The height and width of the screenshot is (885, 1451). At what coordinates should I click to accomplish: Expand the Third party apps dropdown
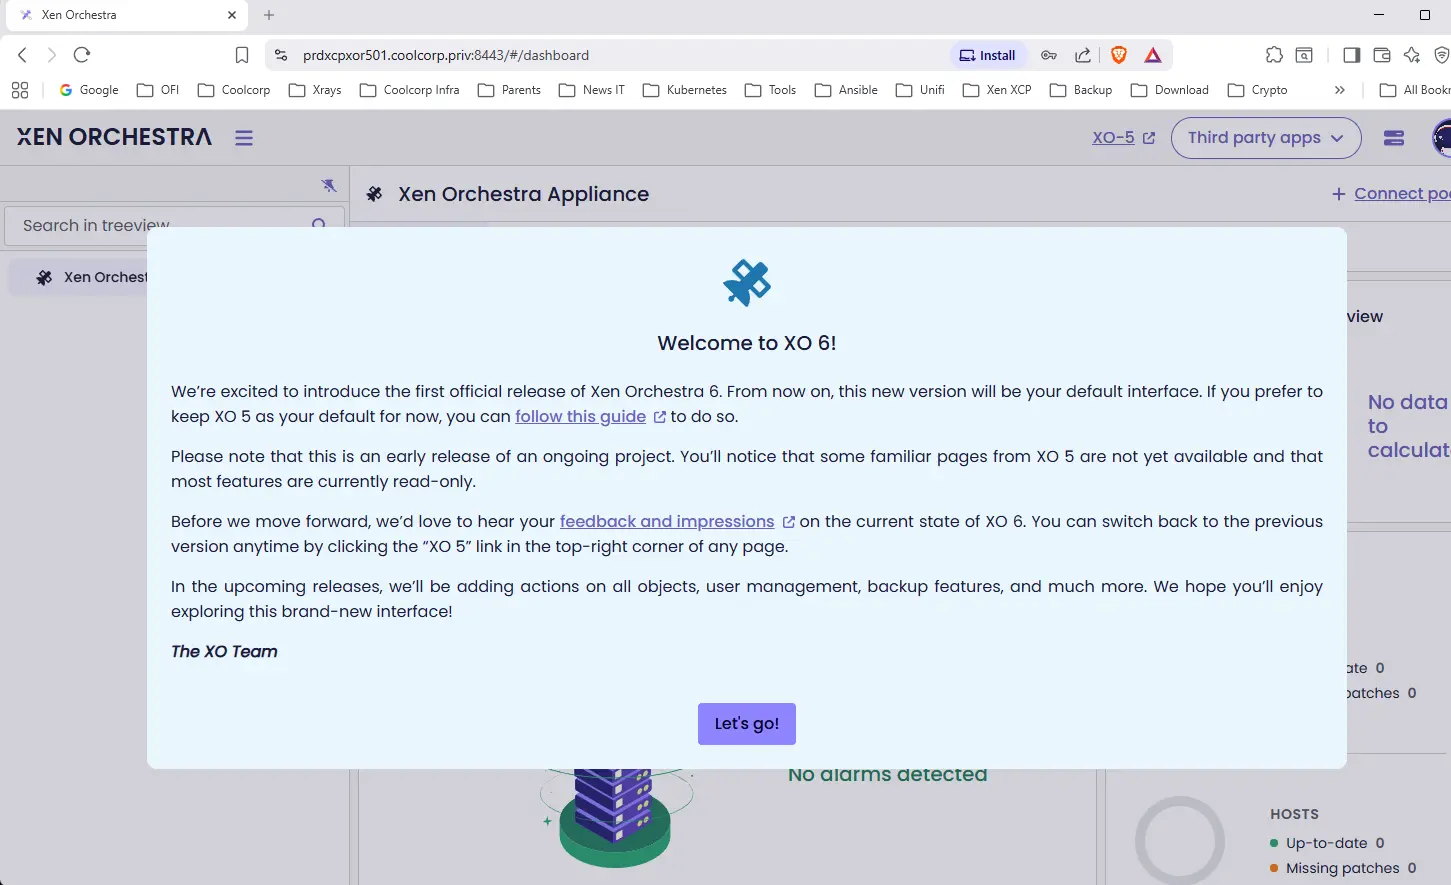pos(1265,138)
